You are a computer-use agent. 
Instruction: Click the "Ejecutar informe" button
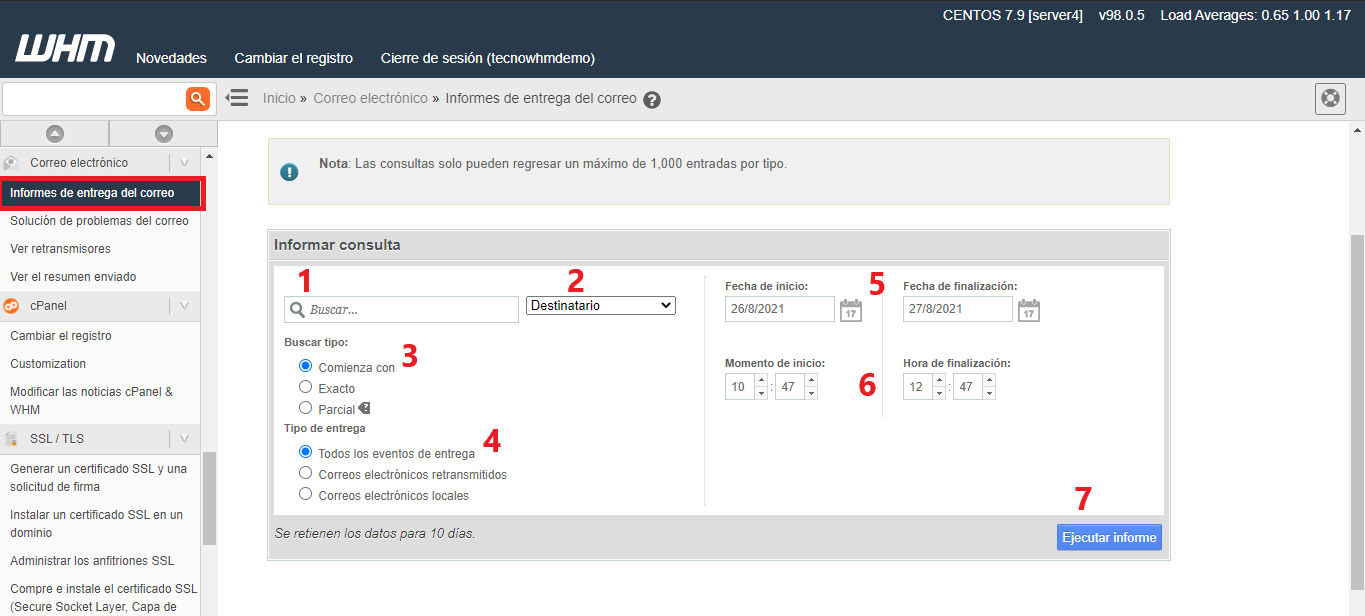1109,537
